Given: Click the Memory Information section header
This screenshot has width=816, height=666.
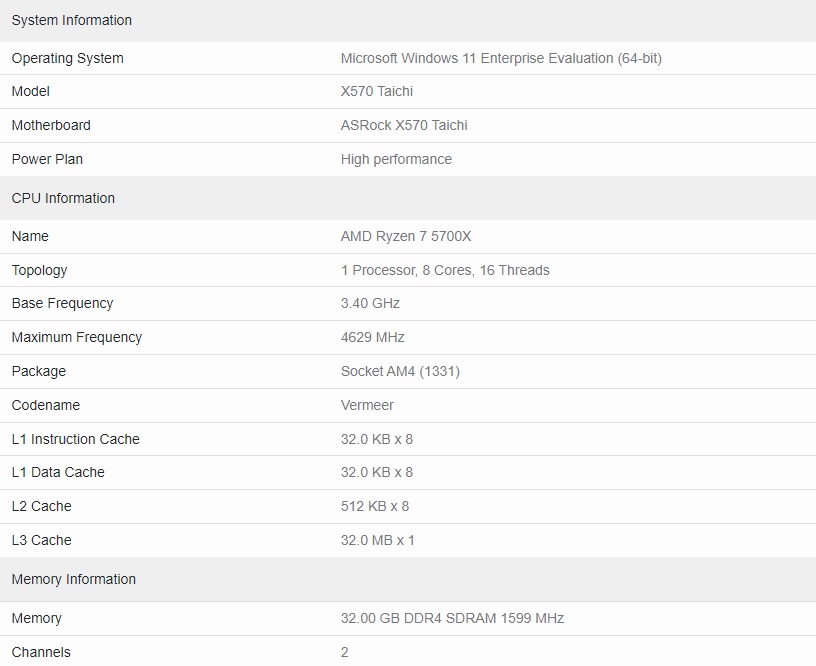Looking at the screenshot, I should point(73,579).
